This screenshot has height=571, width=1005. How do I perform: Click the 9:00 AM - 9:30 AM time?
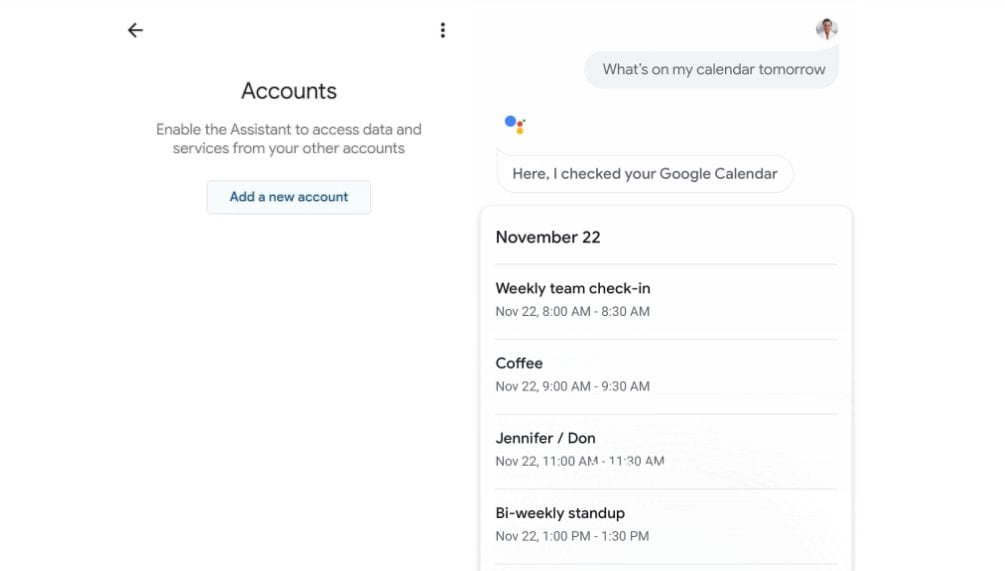point(596,386)
